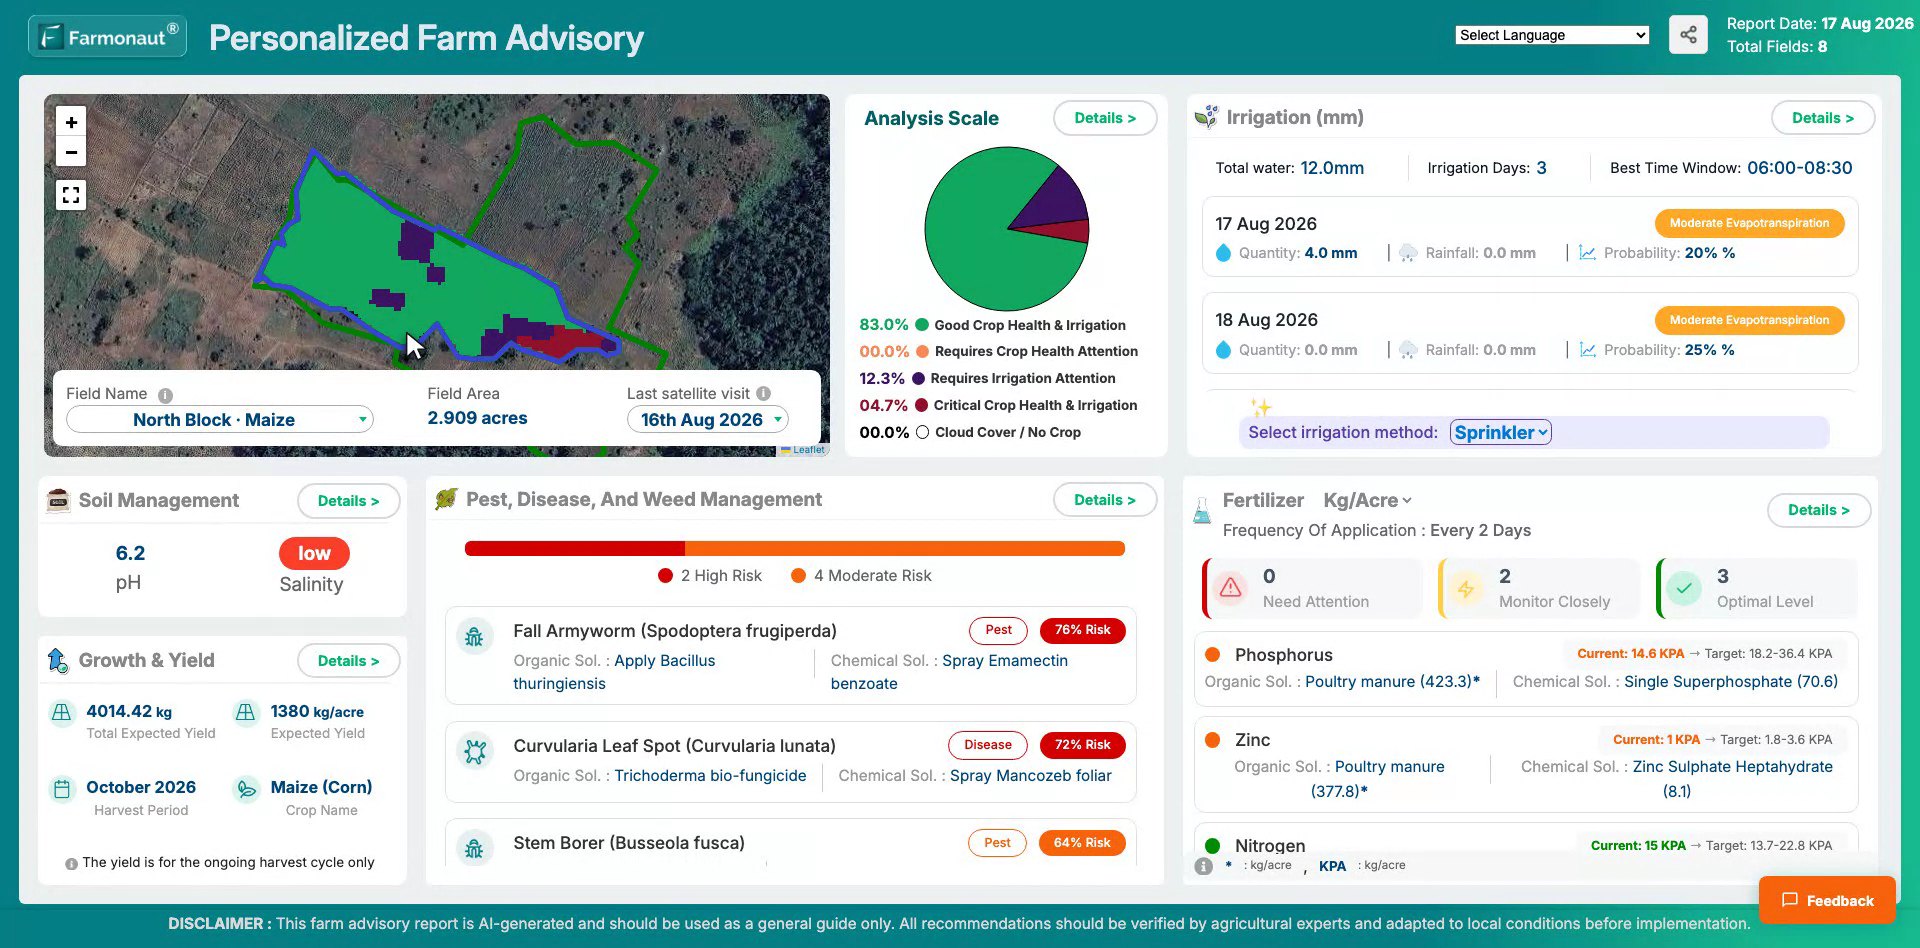Toggle fullscreen map view

tap(71, 195)
